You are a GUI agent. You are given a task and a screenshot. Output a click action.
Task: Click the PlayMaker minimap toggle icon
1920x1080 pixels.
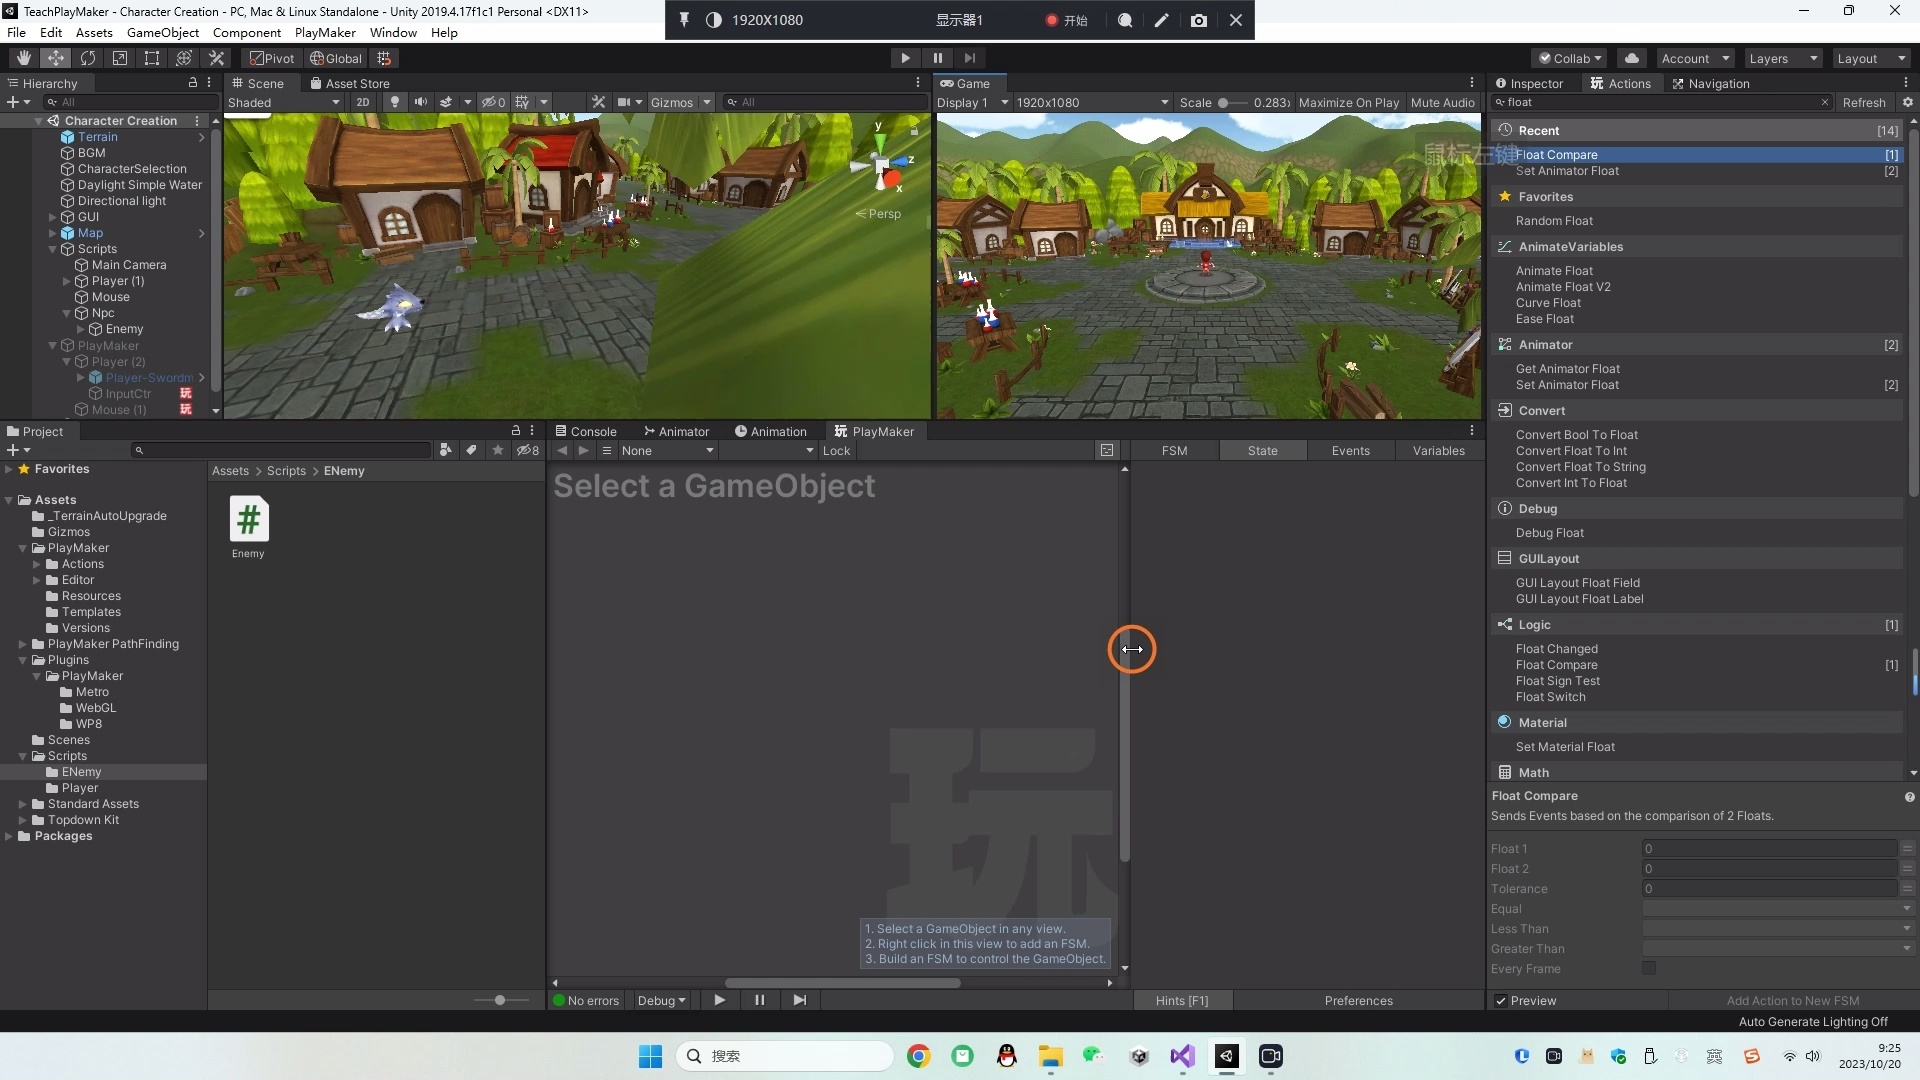(x=1106, y=451)
